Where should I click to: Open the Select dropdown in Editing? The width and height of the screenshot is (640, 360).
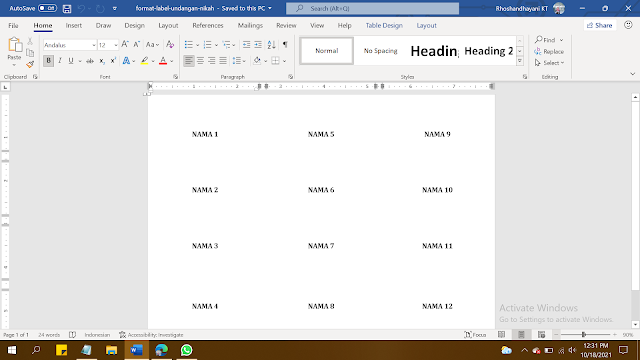point(549,63)
